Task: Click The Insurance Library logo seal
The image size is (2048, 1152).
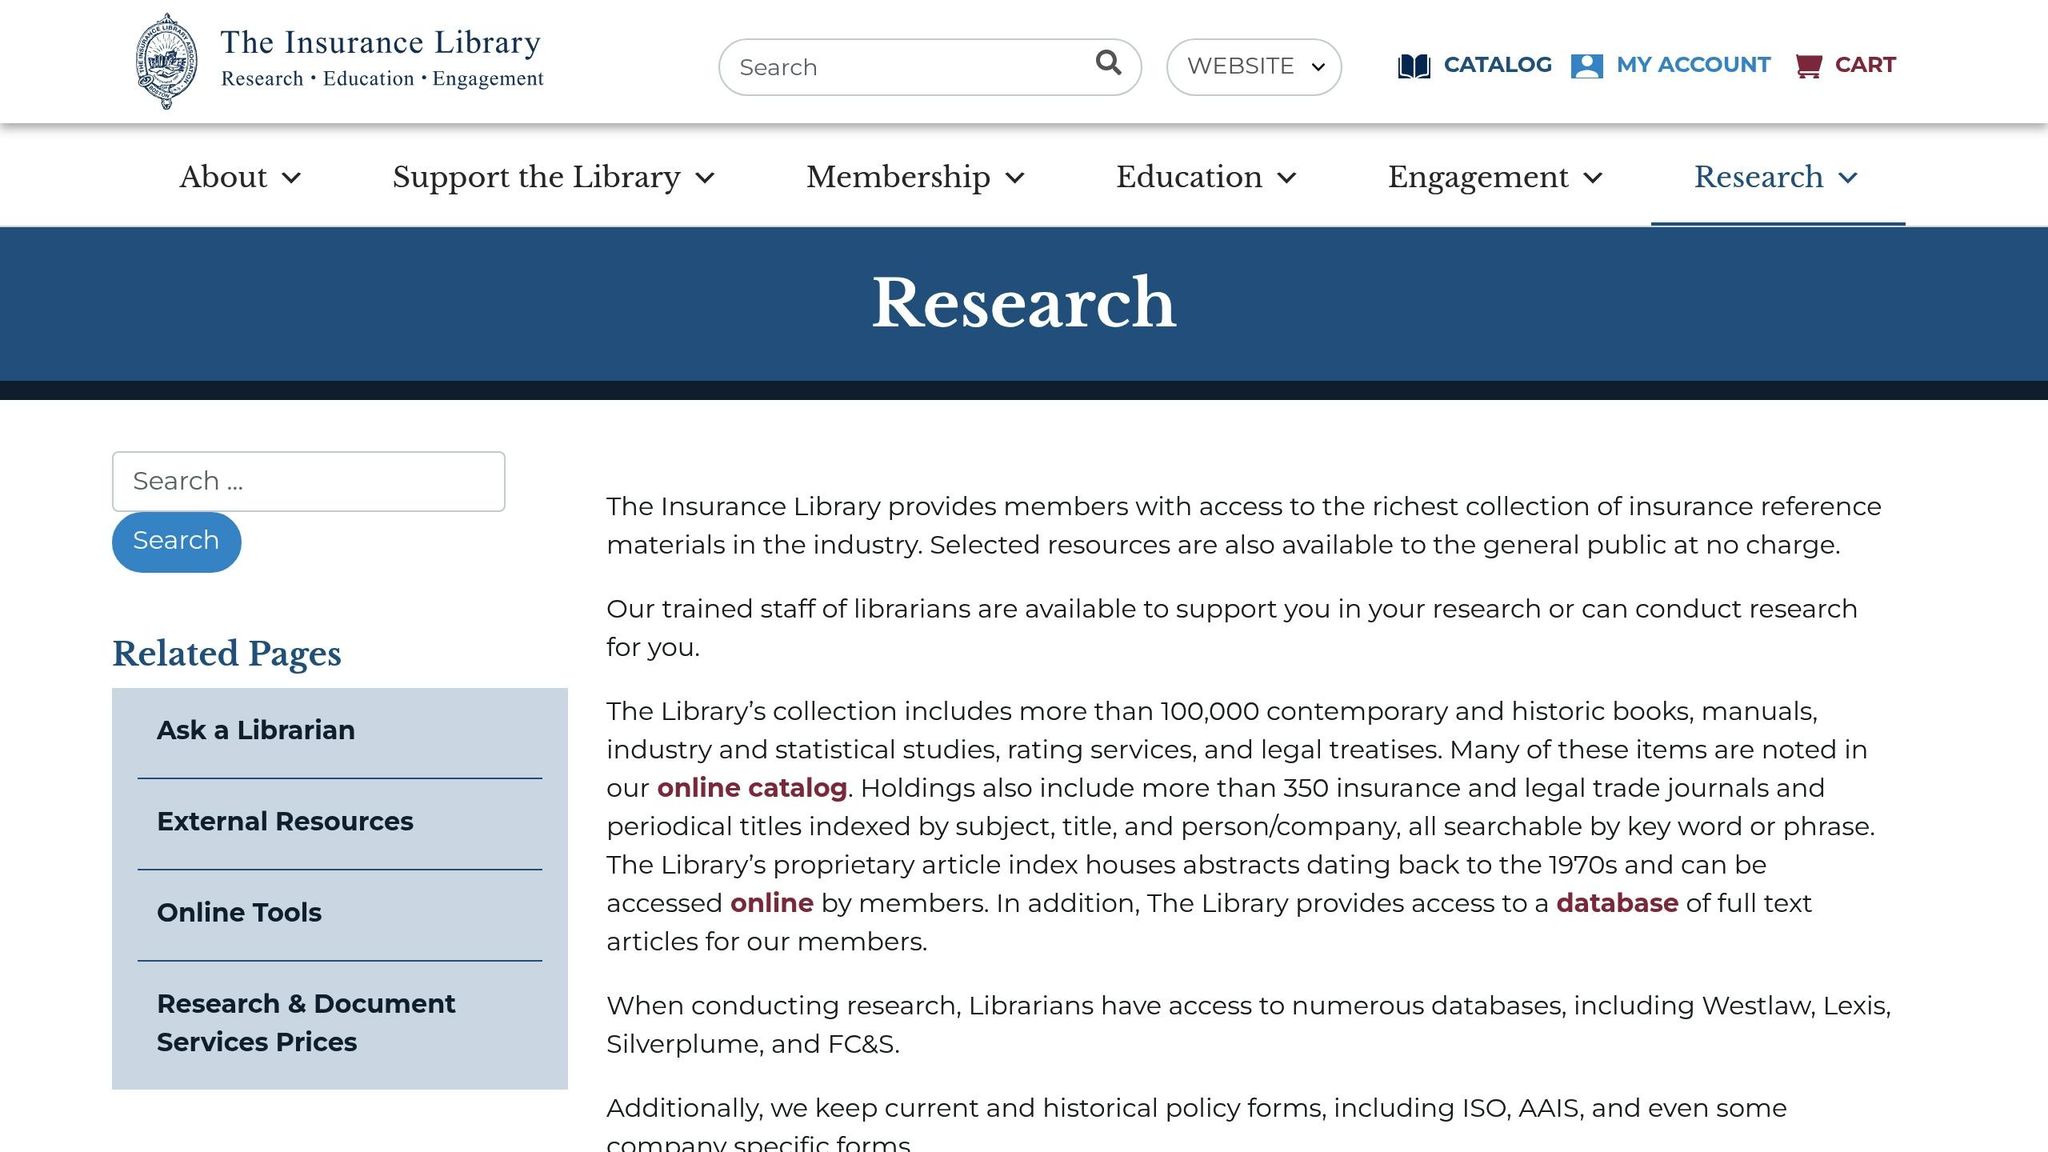Action: pyautogui.click(x=166, y=58)
